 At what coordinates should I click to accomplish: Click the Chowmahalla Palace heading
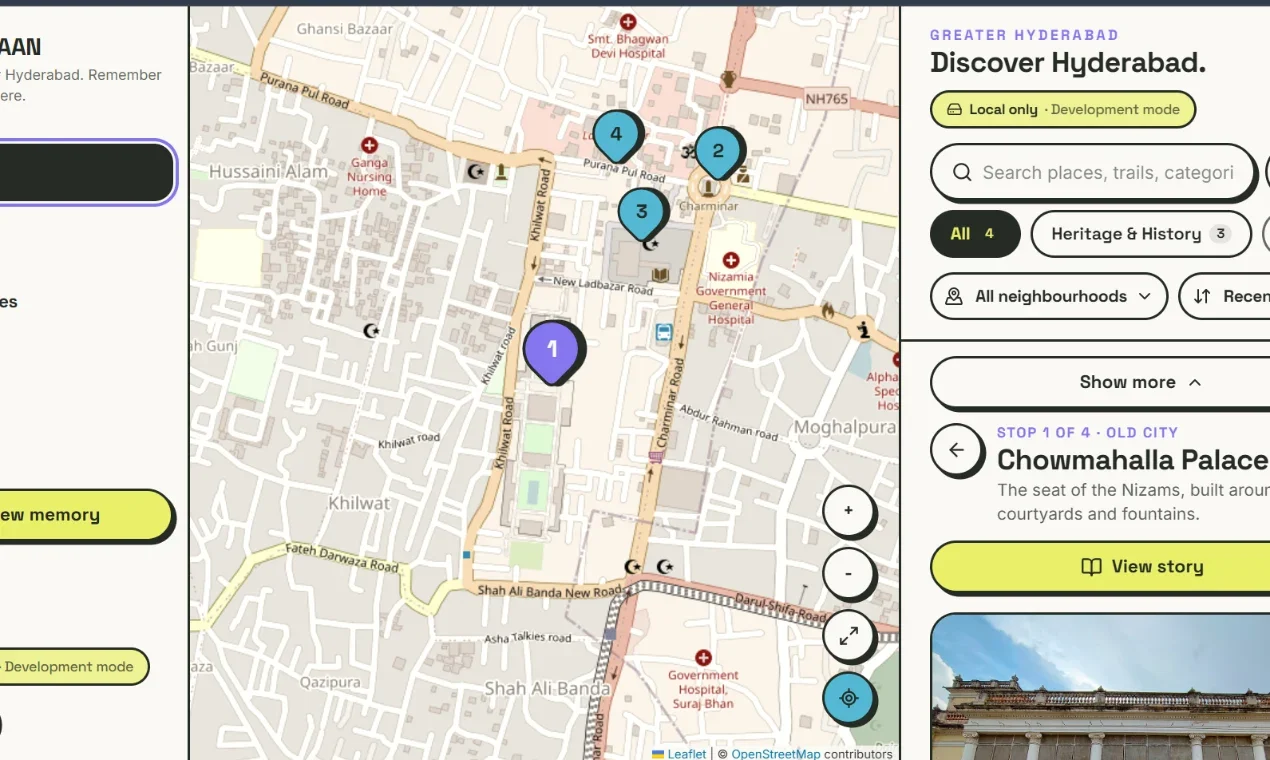coord(1132,460)
